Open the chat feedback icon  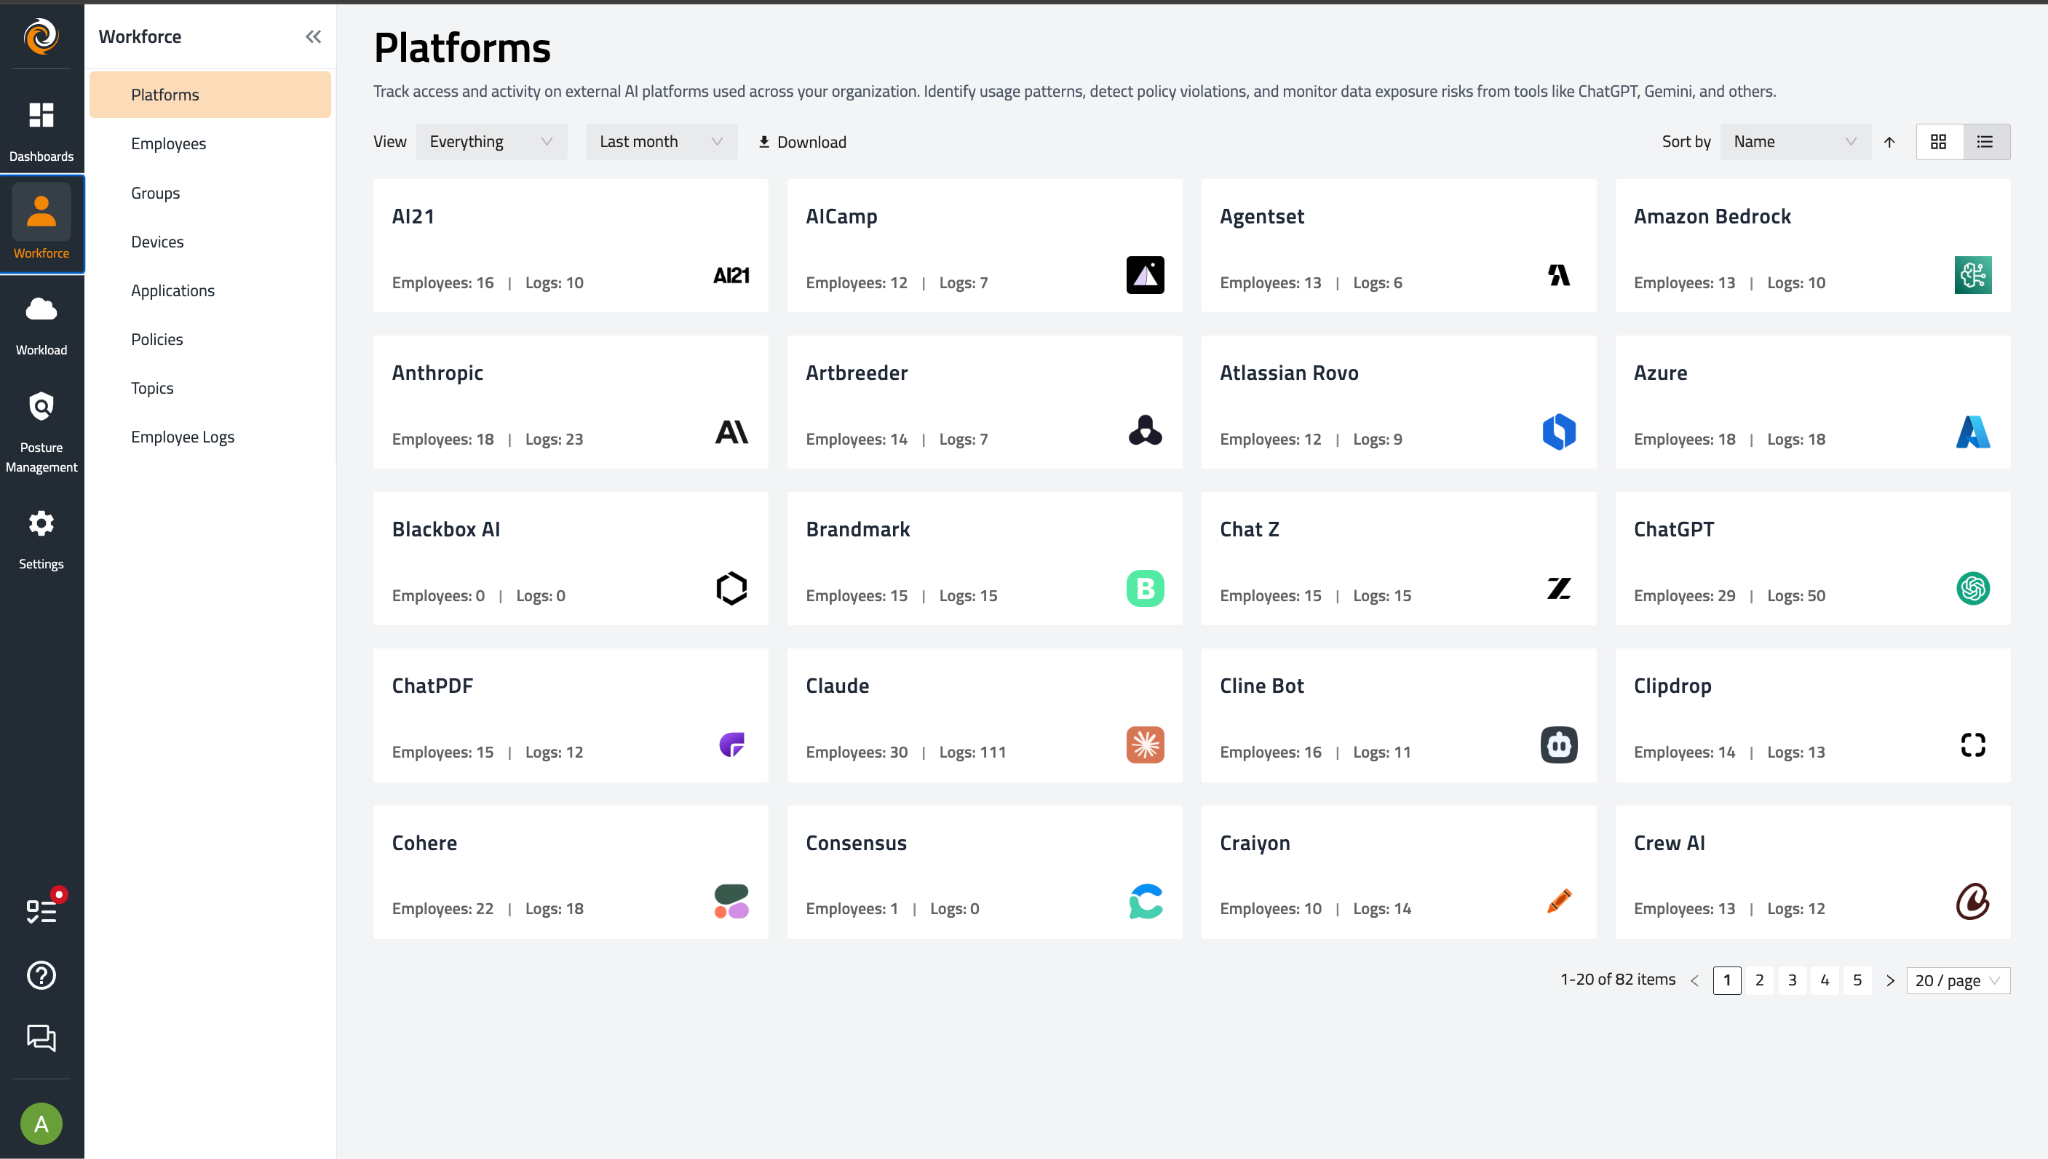point(41,1038)
